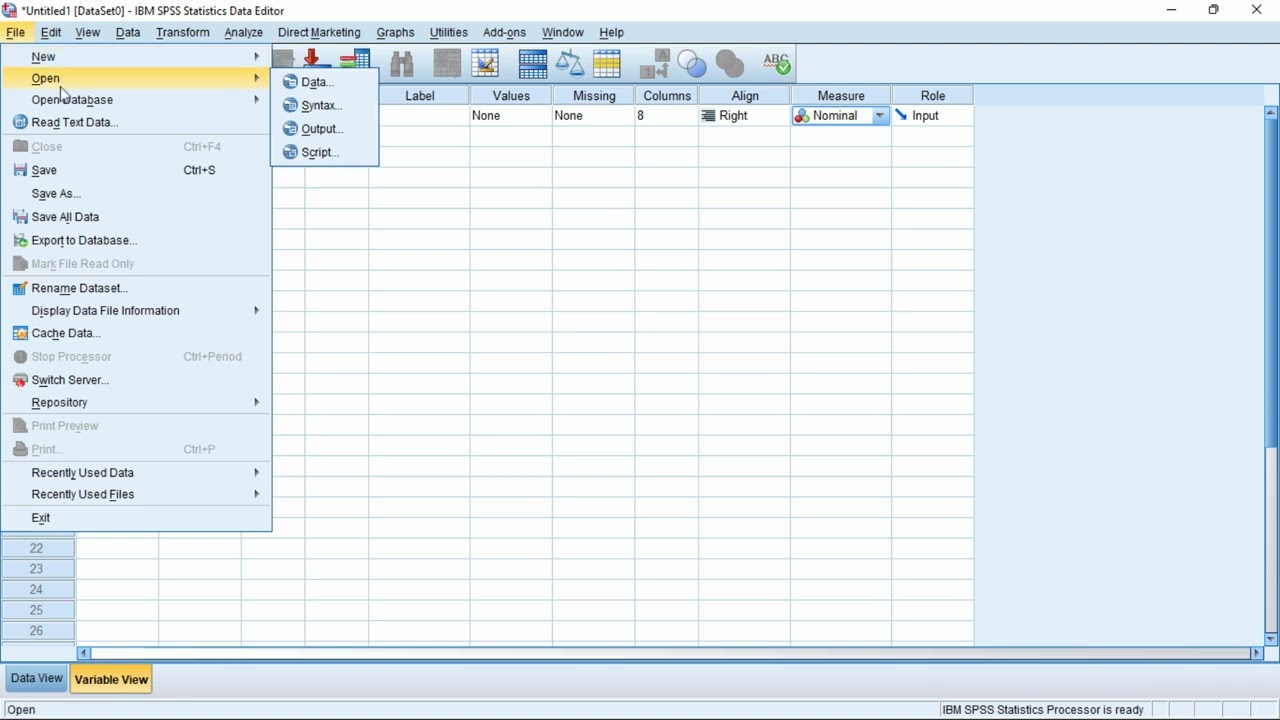Click the Values column header
This screenshot has width=1280, height=720.
pos(511,96)
